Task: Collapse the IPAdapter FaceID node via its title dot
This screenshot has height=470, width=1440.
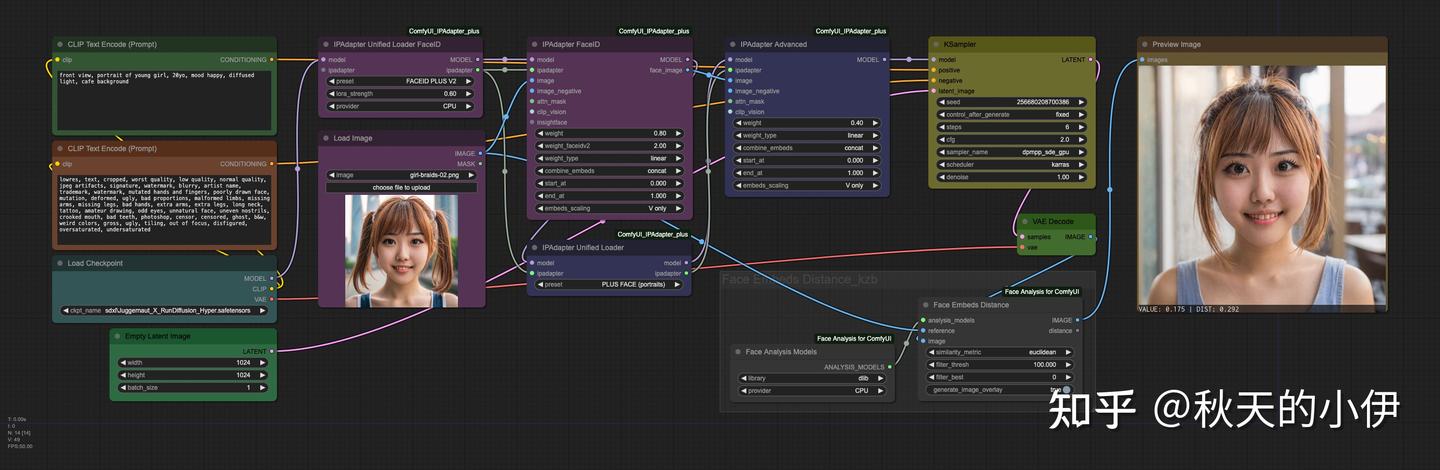Action: 534,44
